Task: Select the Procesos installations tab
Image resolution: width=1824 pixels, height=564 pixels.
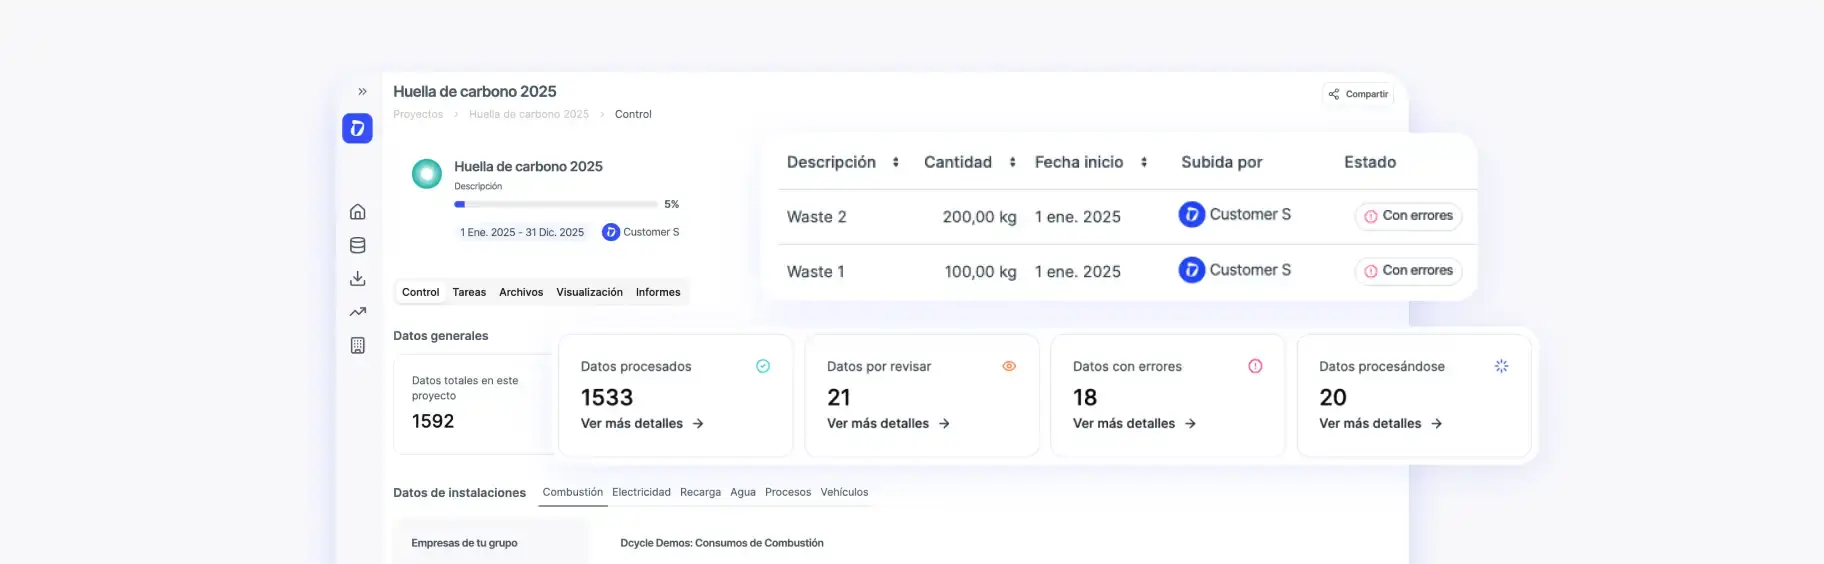Action: [788, 492]
